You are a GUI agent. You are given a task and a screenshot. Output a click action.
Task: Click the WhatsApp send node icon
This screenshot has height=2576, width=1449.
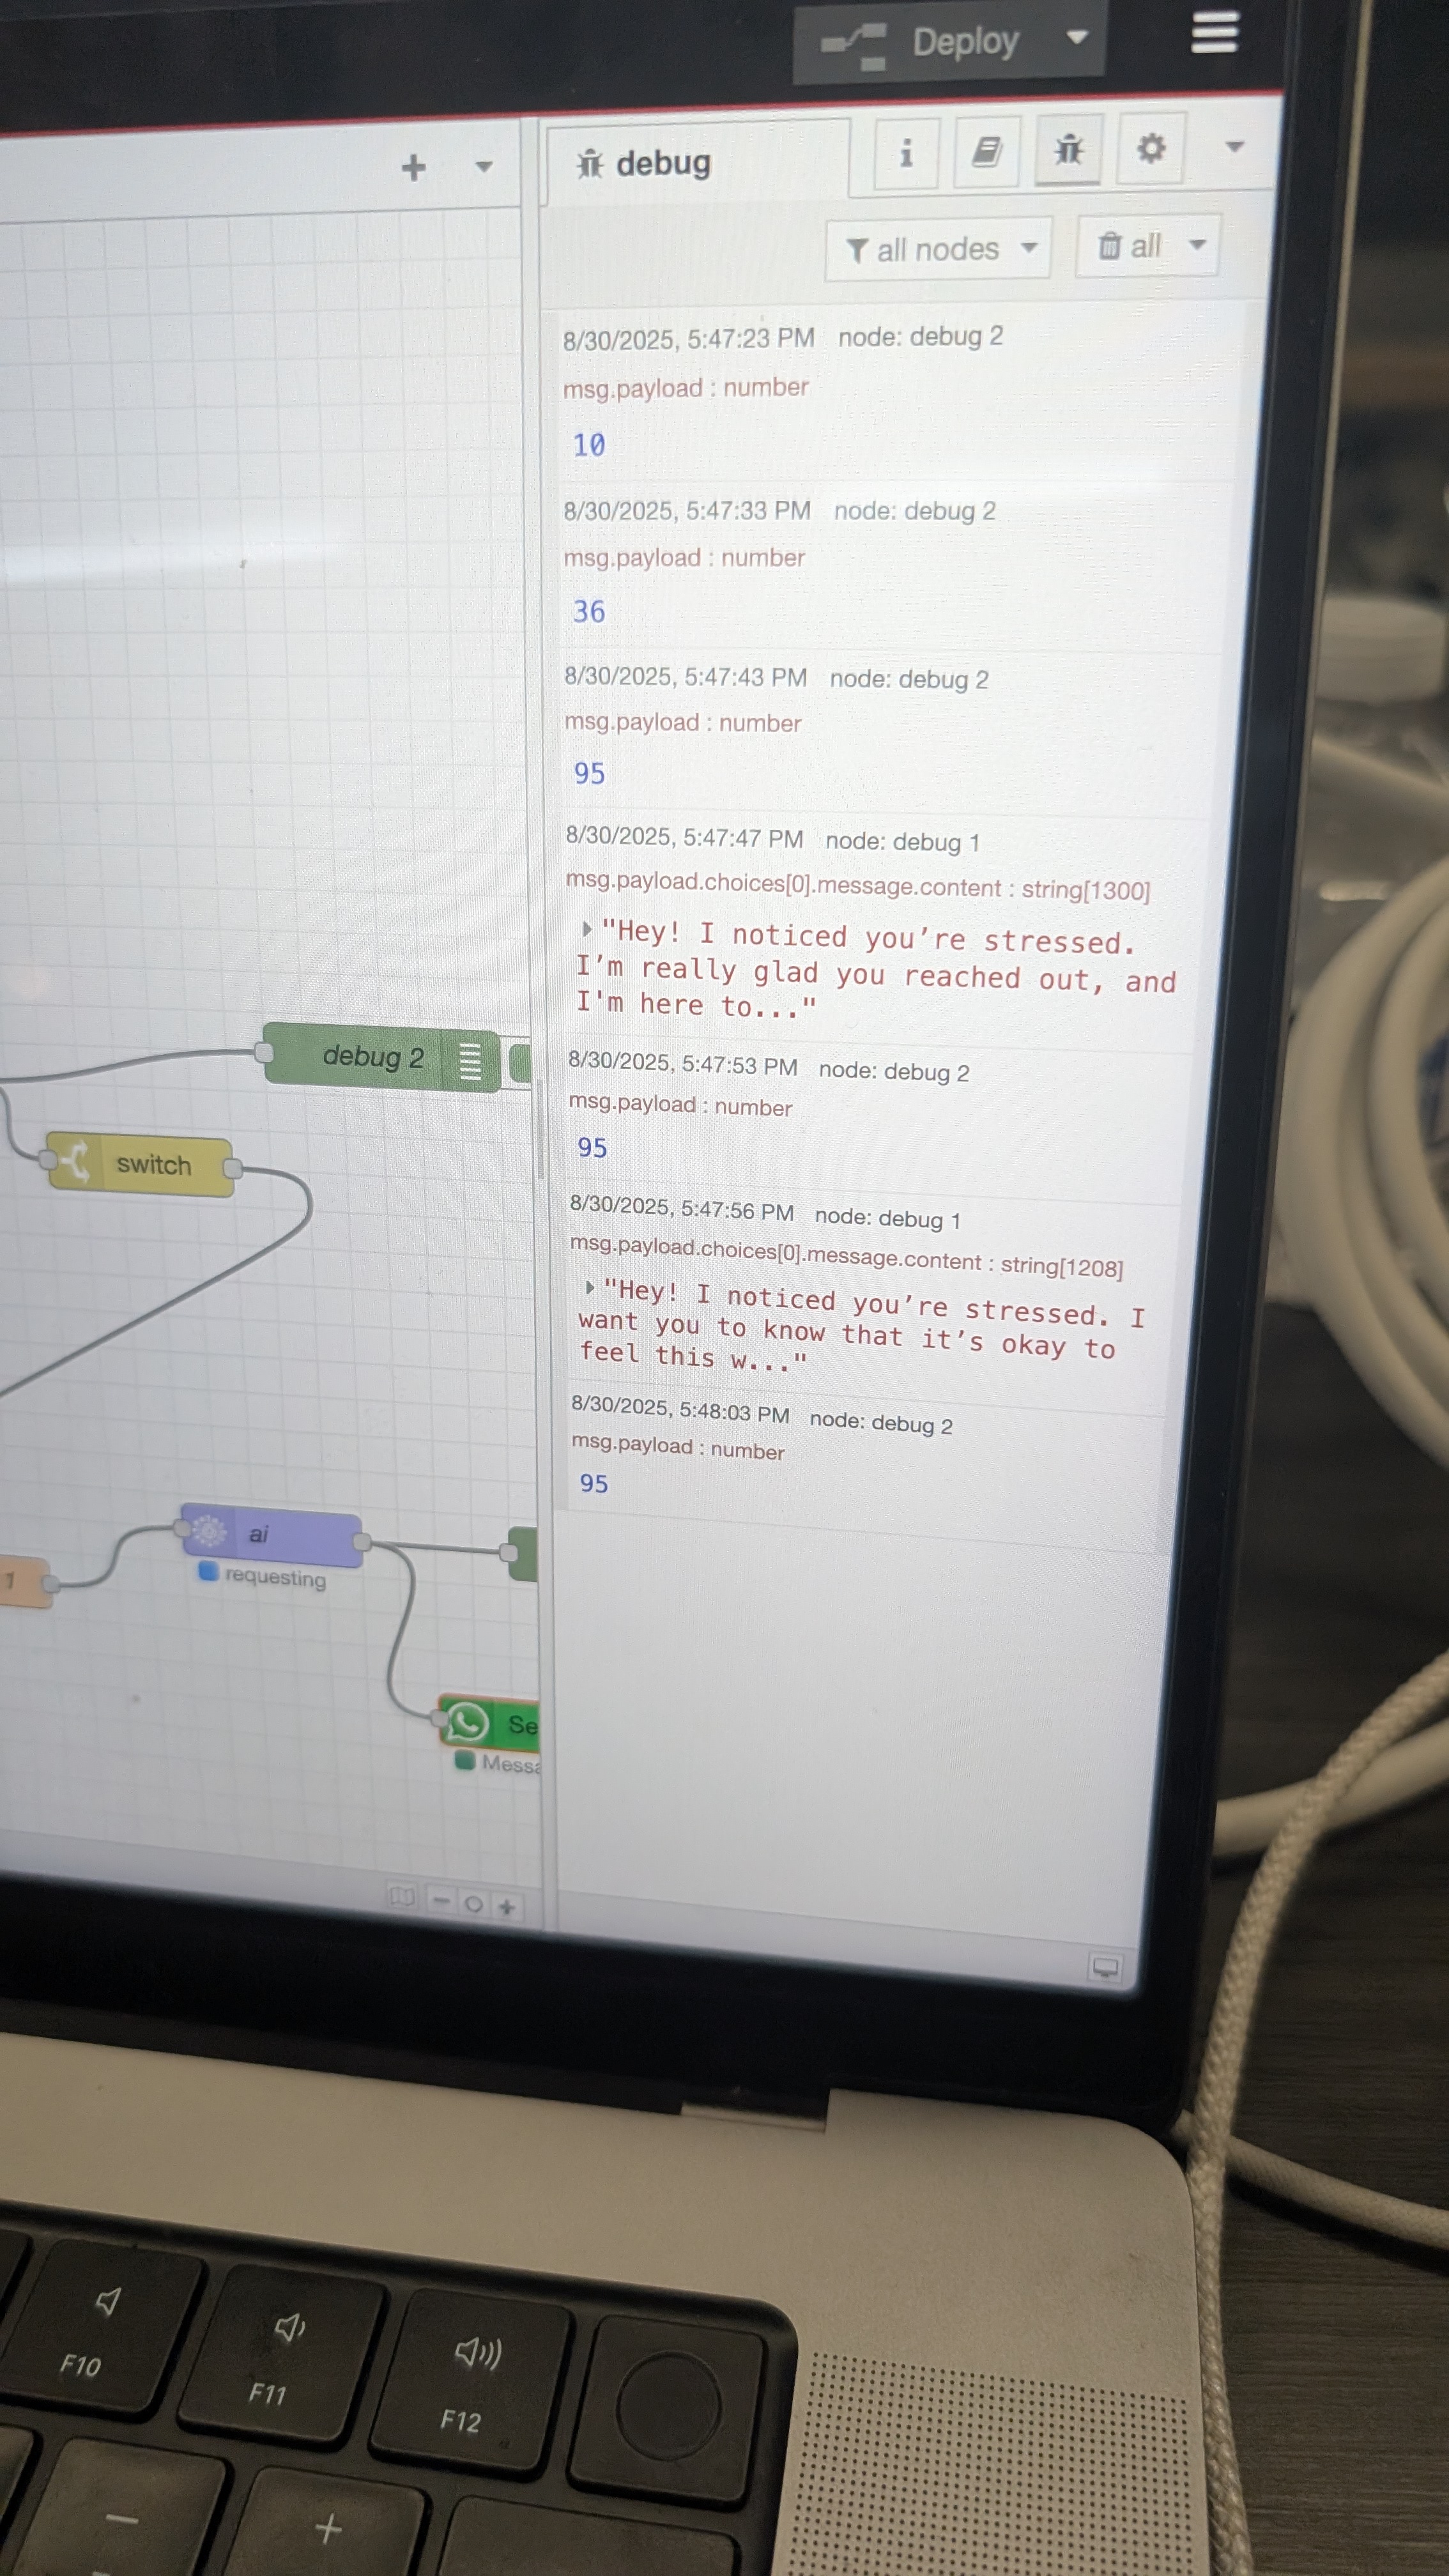467,1722
